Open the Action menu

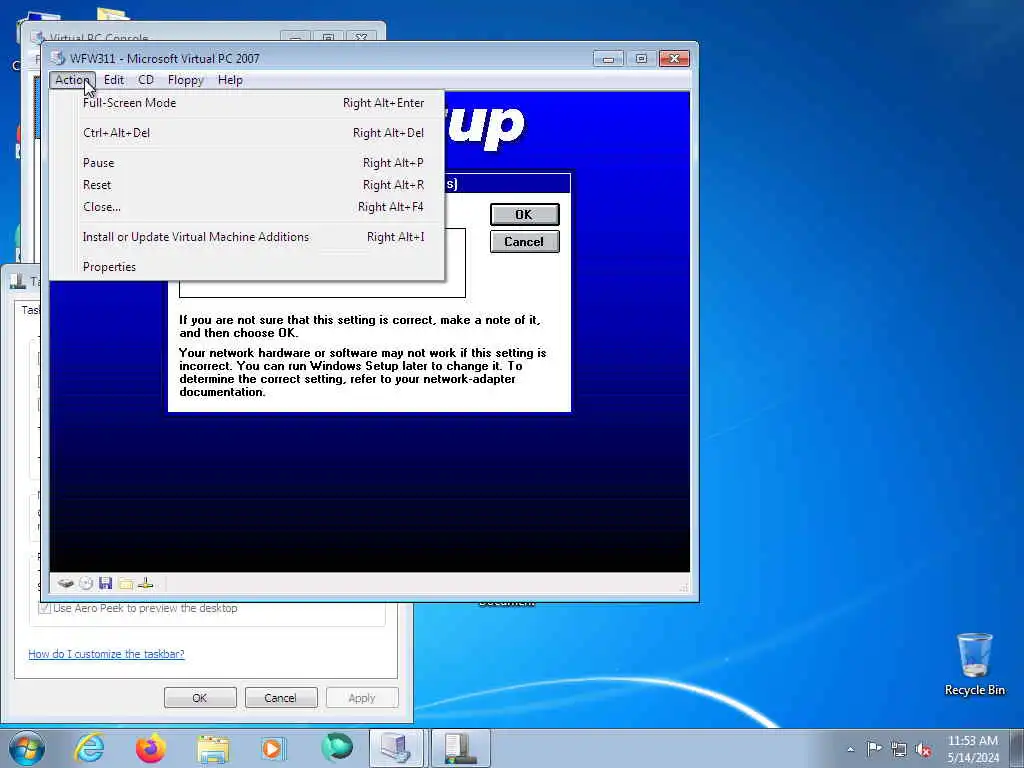pos(72,80)
